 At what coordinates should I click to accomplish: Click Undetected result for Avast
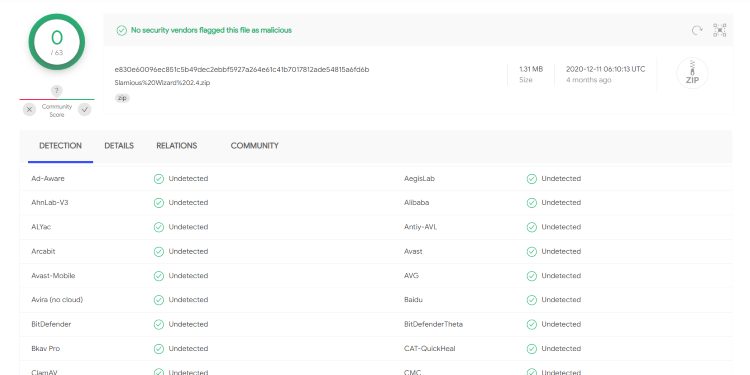(x=561, y=251)
